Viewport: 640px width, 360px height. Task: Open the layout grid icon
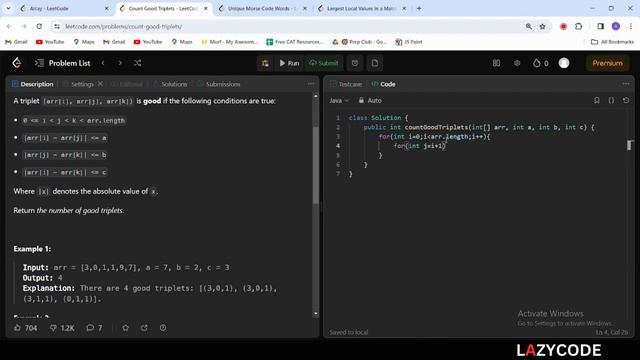coord(496,63)
